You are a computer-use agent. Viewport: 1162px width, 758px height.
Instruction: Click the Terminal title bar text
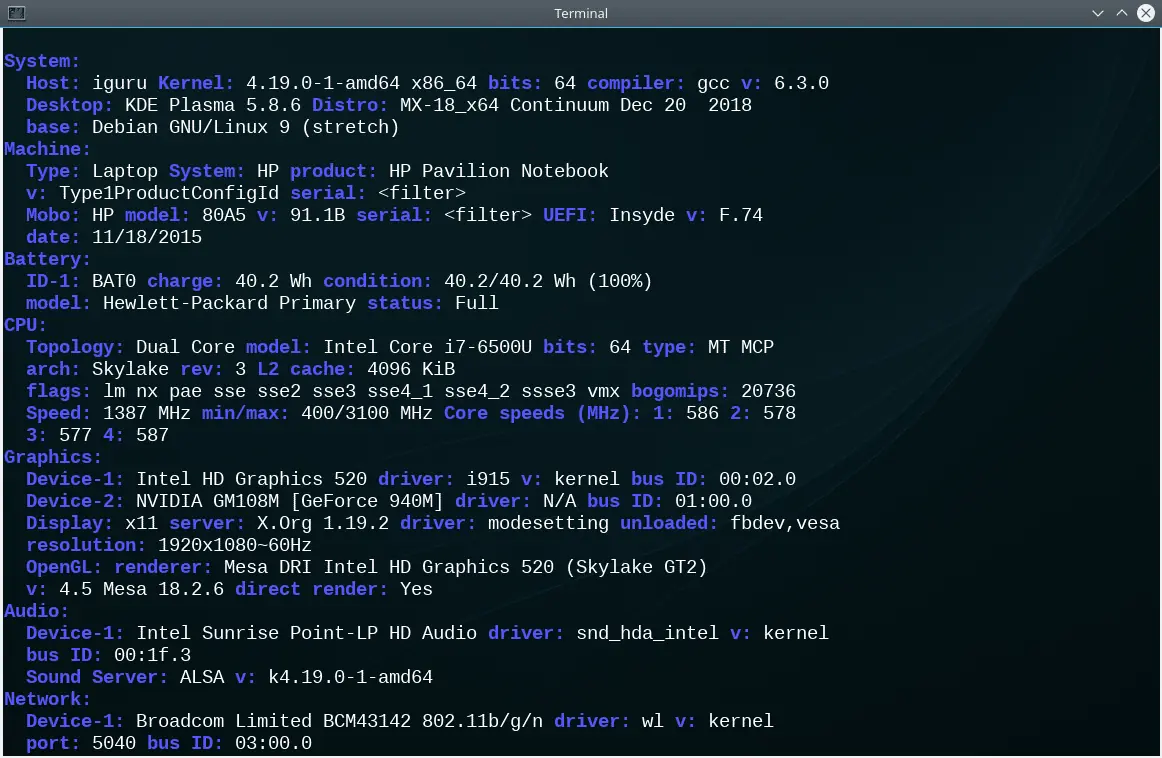point(581,13)
